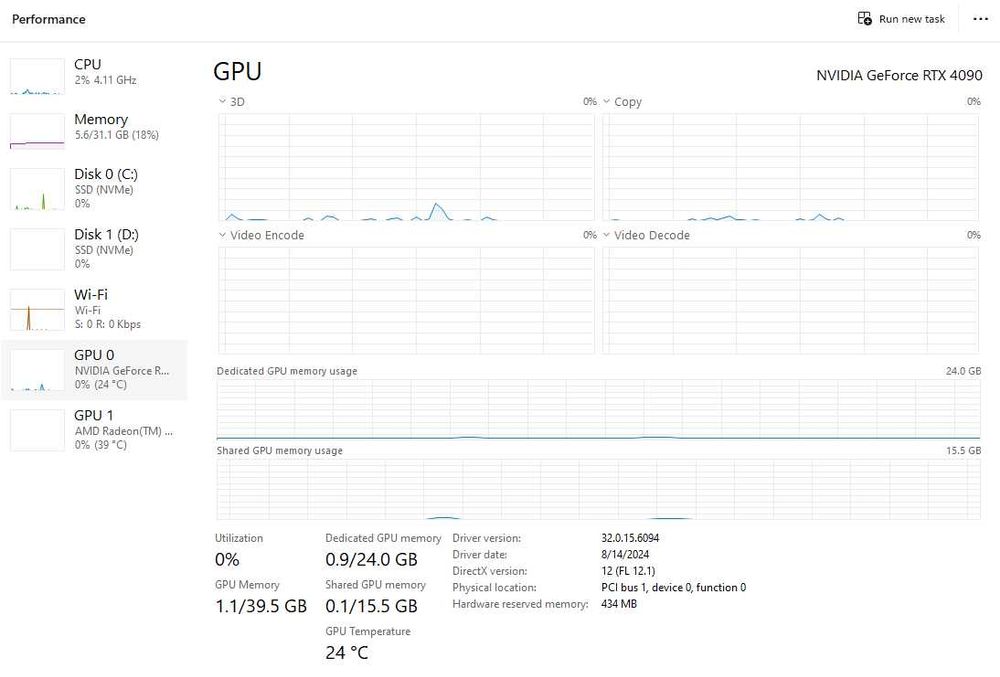Click inside the Copy utilization graph
The image size is (1000, 677).
point(790,166)
